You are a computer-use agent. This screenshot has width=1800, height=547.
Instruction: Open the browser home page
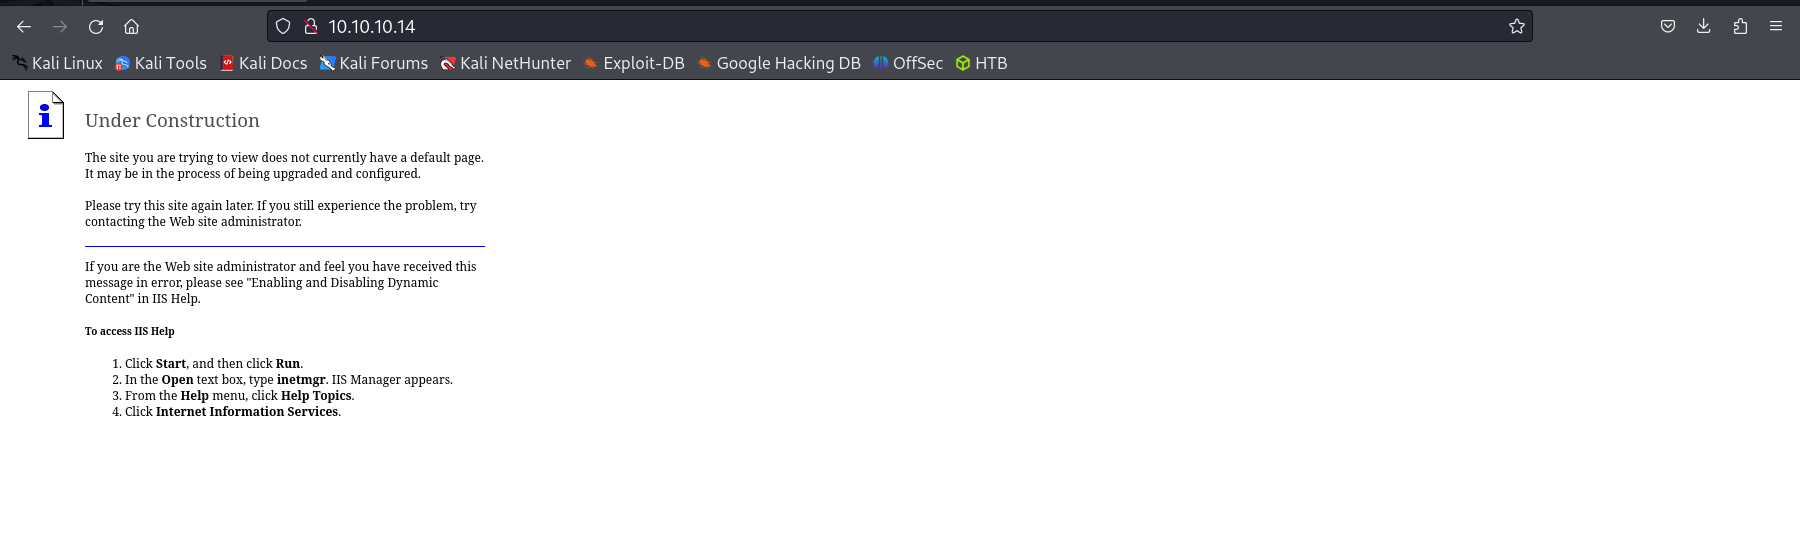(132, 27)
